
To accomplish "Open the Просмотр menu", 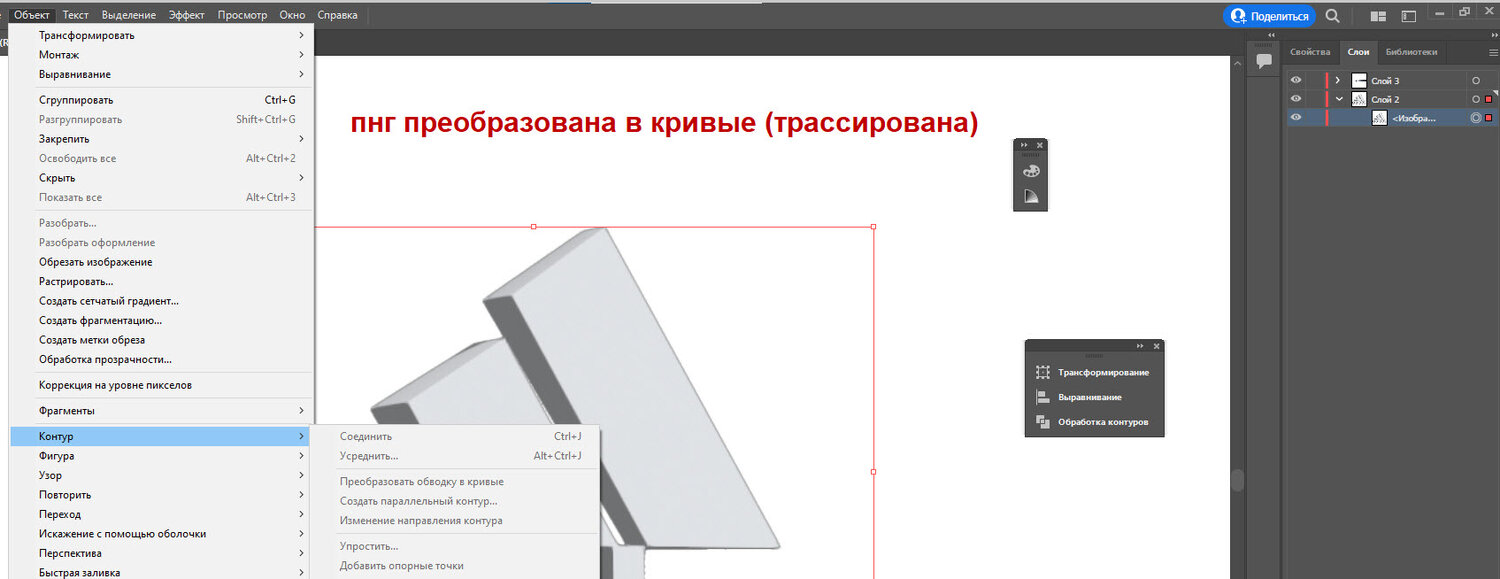I will click(x=243, y=15).
